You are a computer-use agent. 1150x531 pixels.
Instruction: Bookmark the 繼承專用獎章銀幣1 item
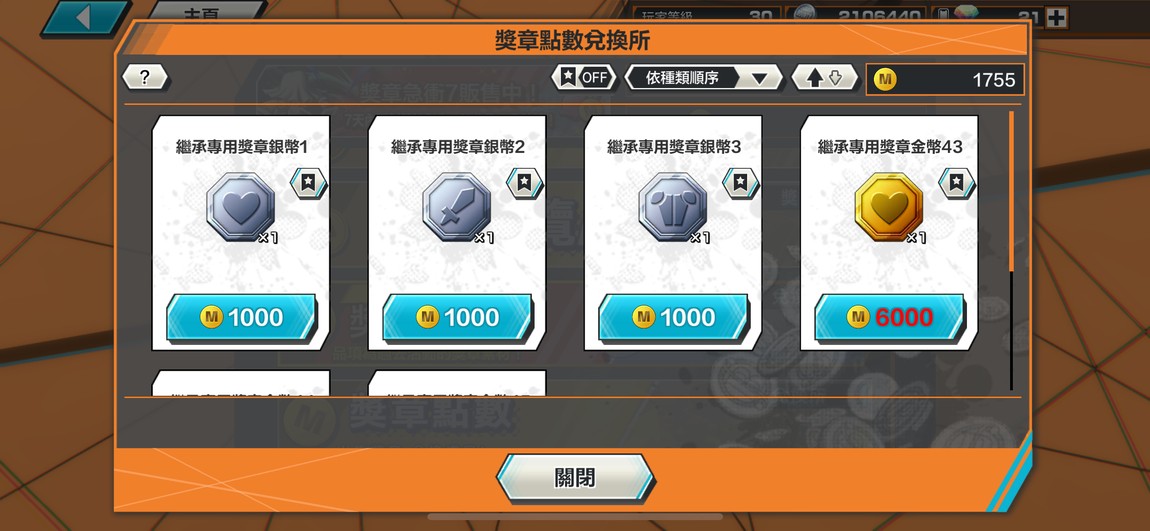coord(309,183)
